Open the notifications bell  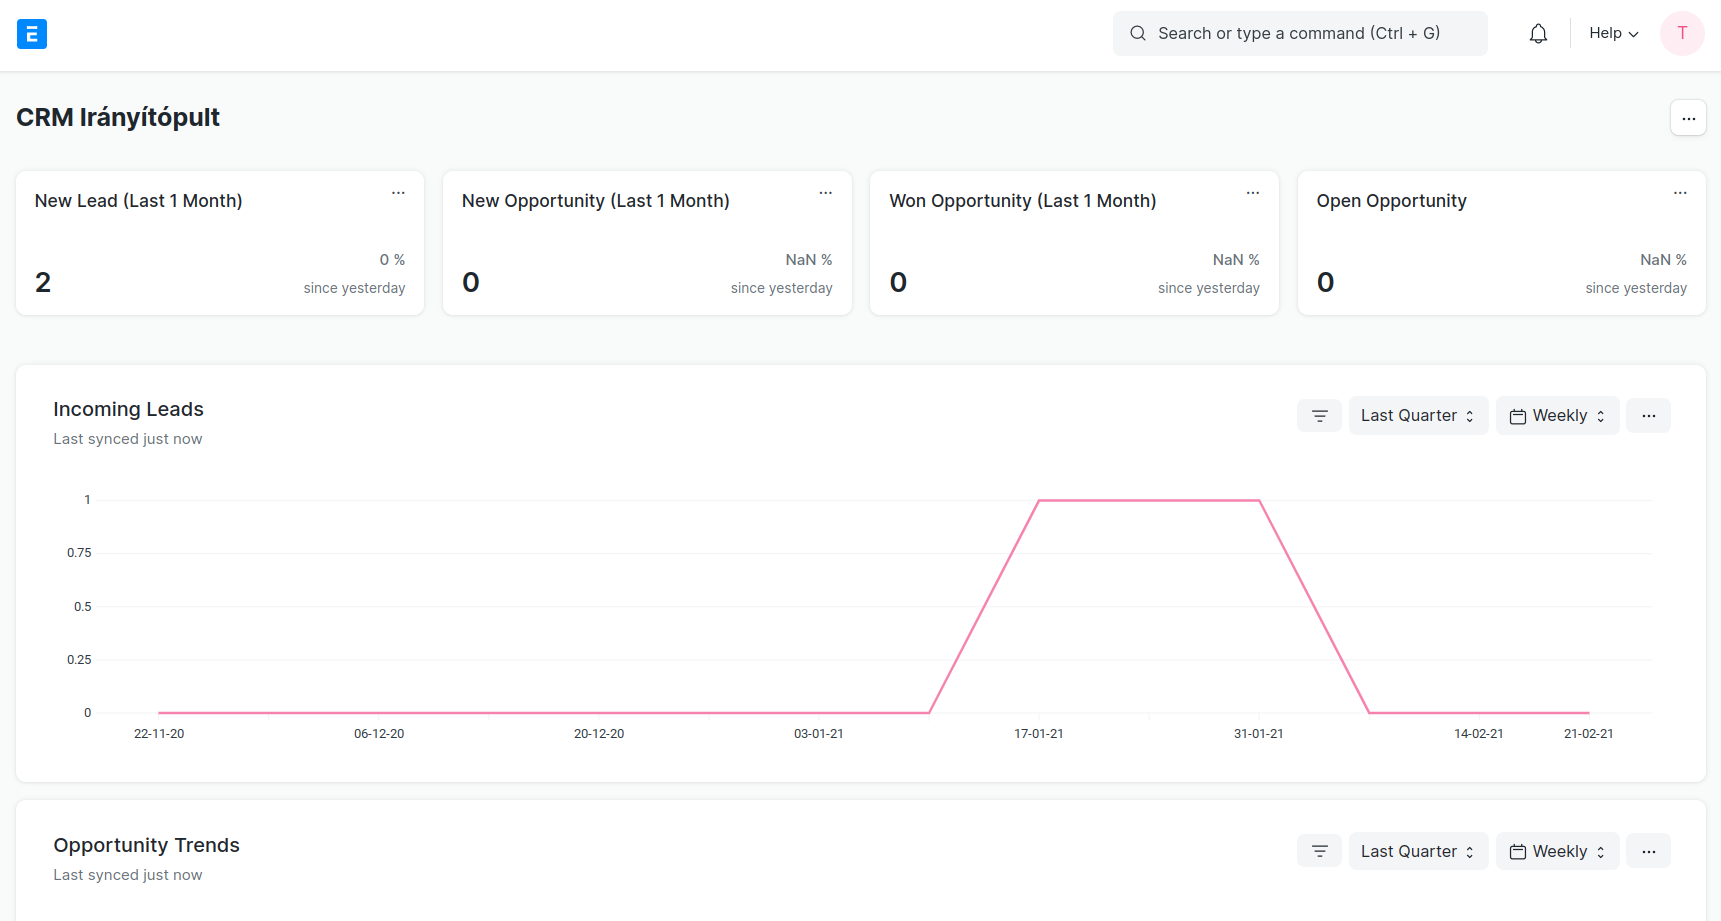coord(1538,34)
